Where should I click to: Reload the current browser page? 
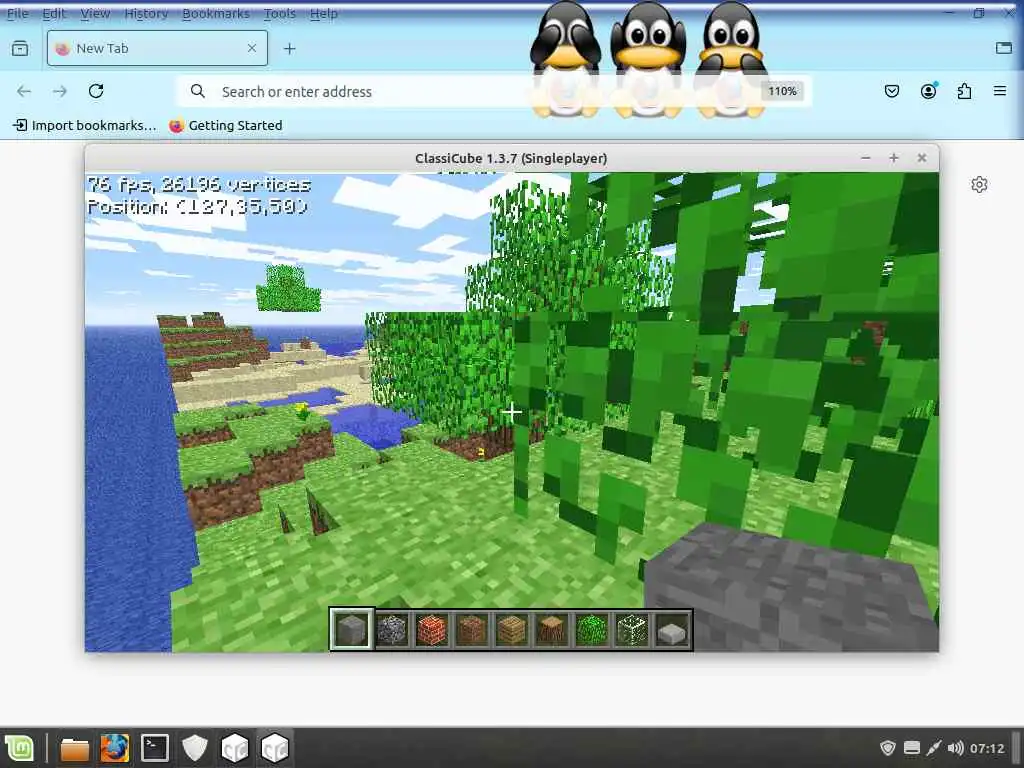(96, 91)
